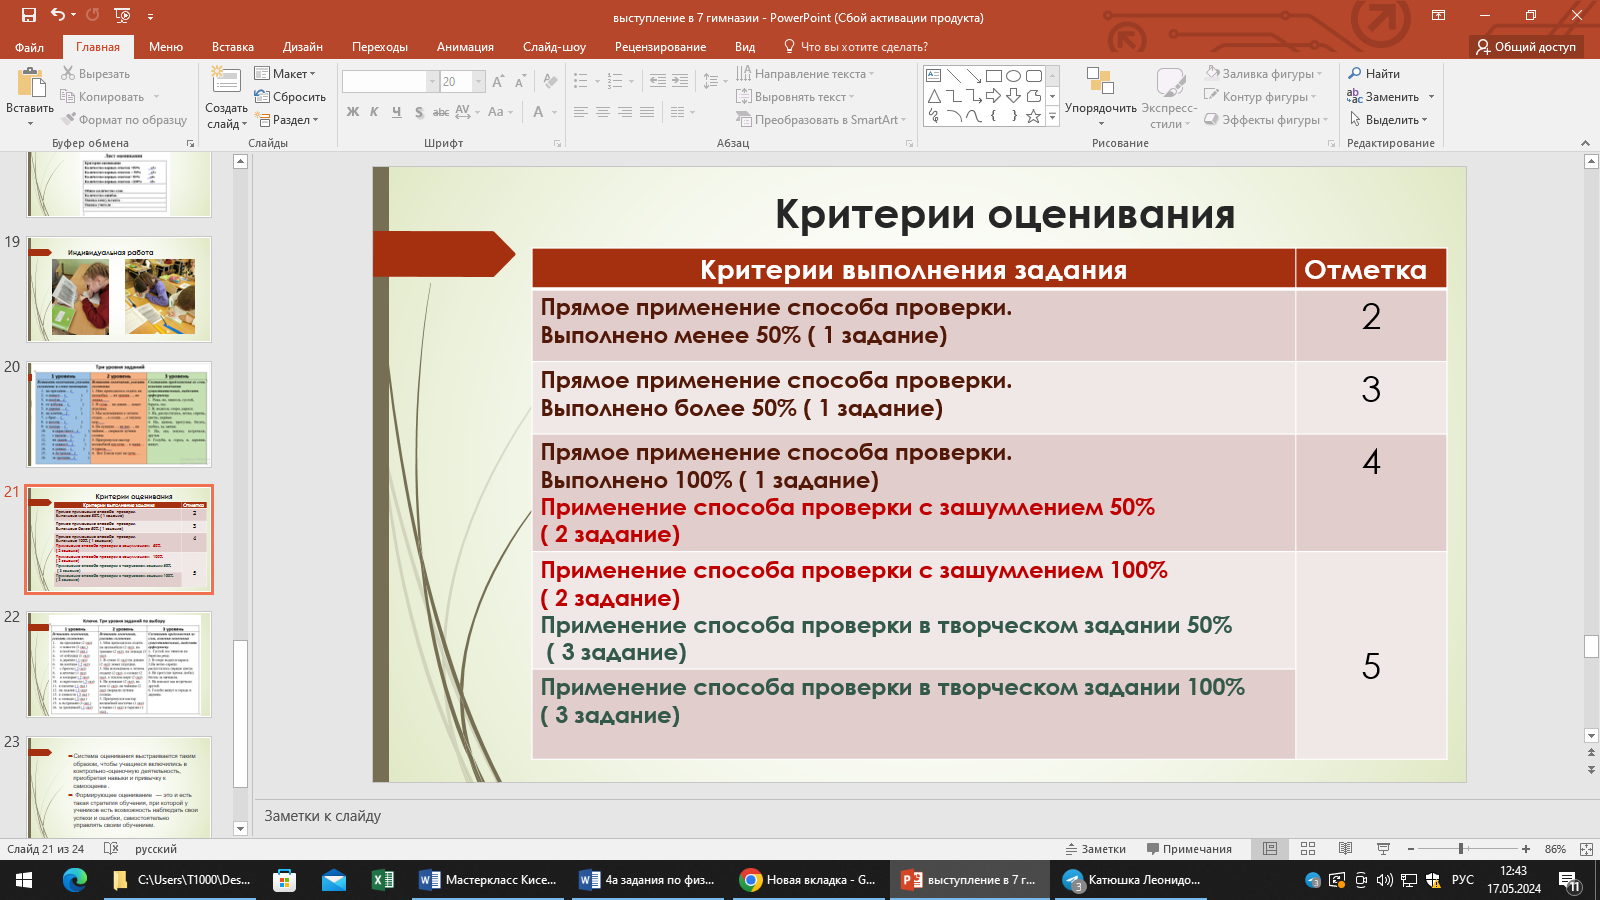This screenshot has height=900, width=1600.
Task: Open the Layout (Макет) dropdown
Action: (285, 74)
